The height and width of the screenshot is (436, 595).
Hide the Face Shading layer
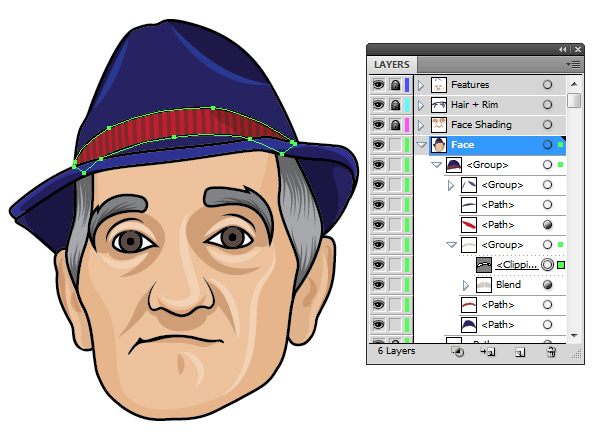(x=378, y=125)
